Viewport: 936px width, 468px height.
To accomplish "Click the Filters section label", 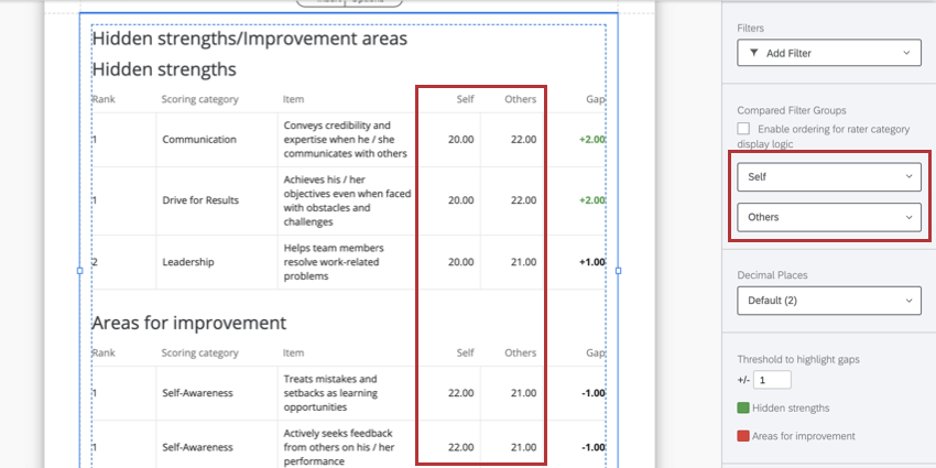I will coord(750,28).
